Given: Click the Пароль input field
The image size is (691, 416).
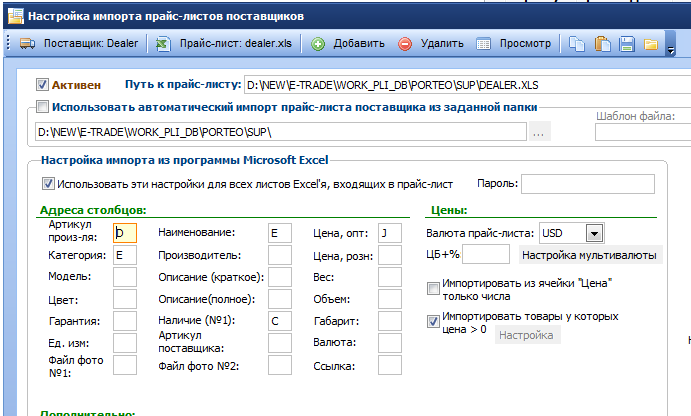Looking at the screenshot, I should point(588,184).
